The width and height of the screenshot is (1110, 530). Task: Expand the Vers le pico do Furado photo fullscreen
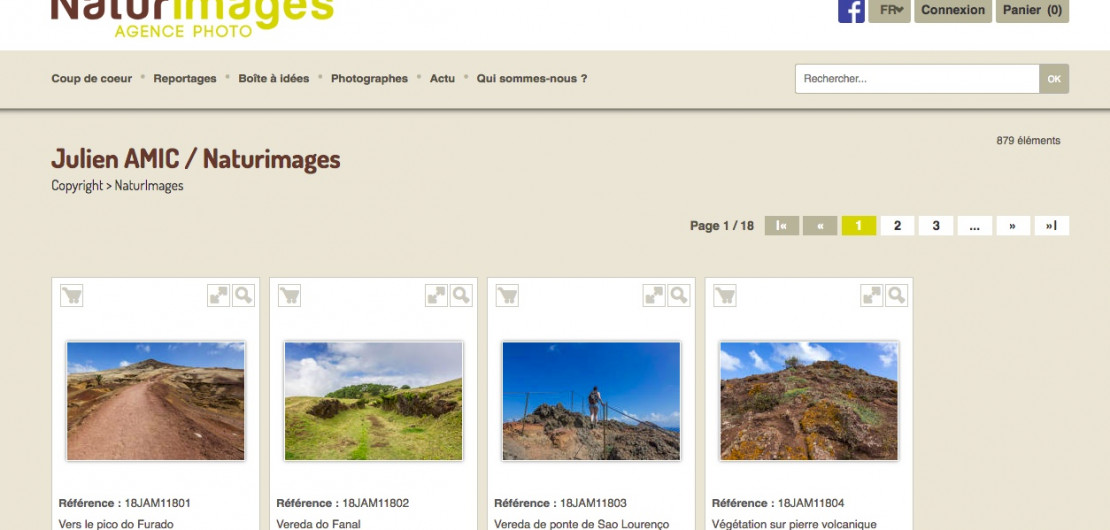[218, 295]
